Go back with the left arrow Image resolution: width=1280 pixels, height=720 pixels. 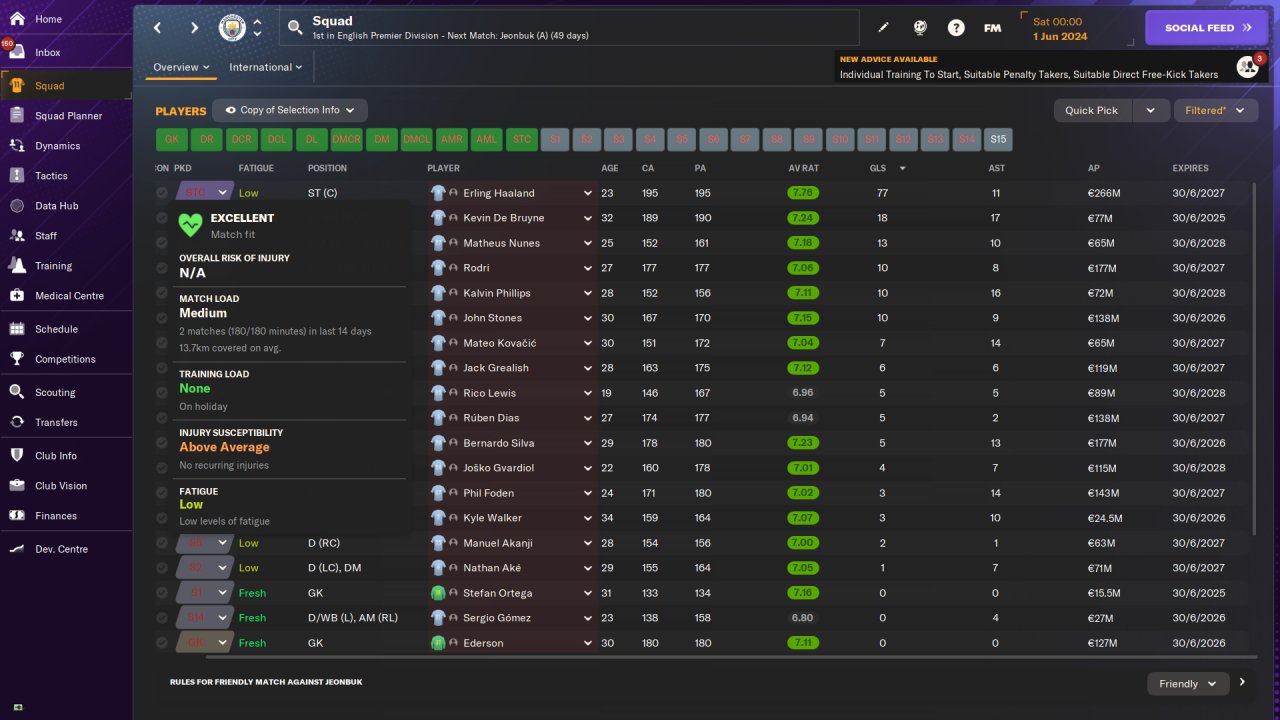158,28
